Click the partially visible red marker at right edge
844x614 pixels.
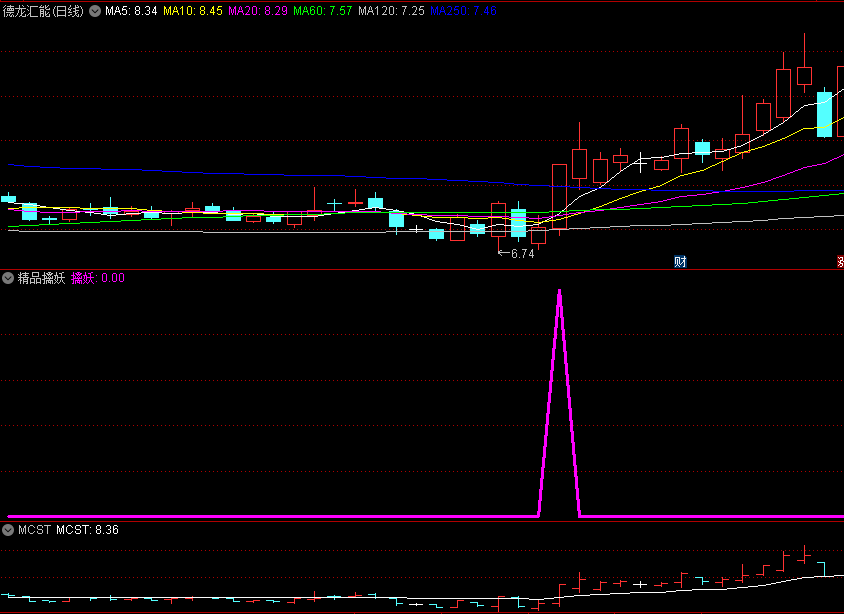point(841,262)
